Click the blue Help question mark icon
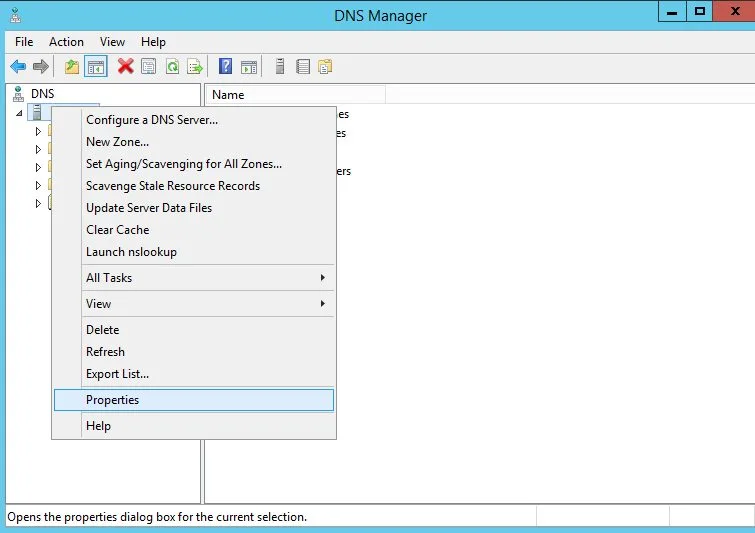The image size is (755, 533). tap(225, 67)
